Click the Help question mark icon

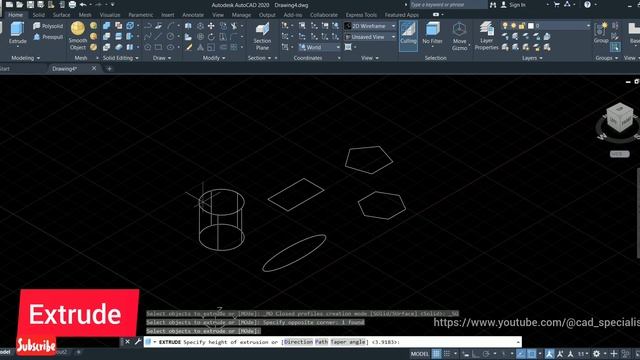[x=587, y=5]
